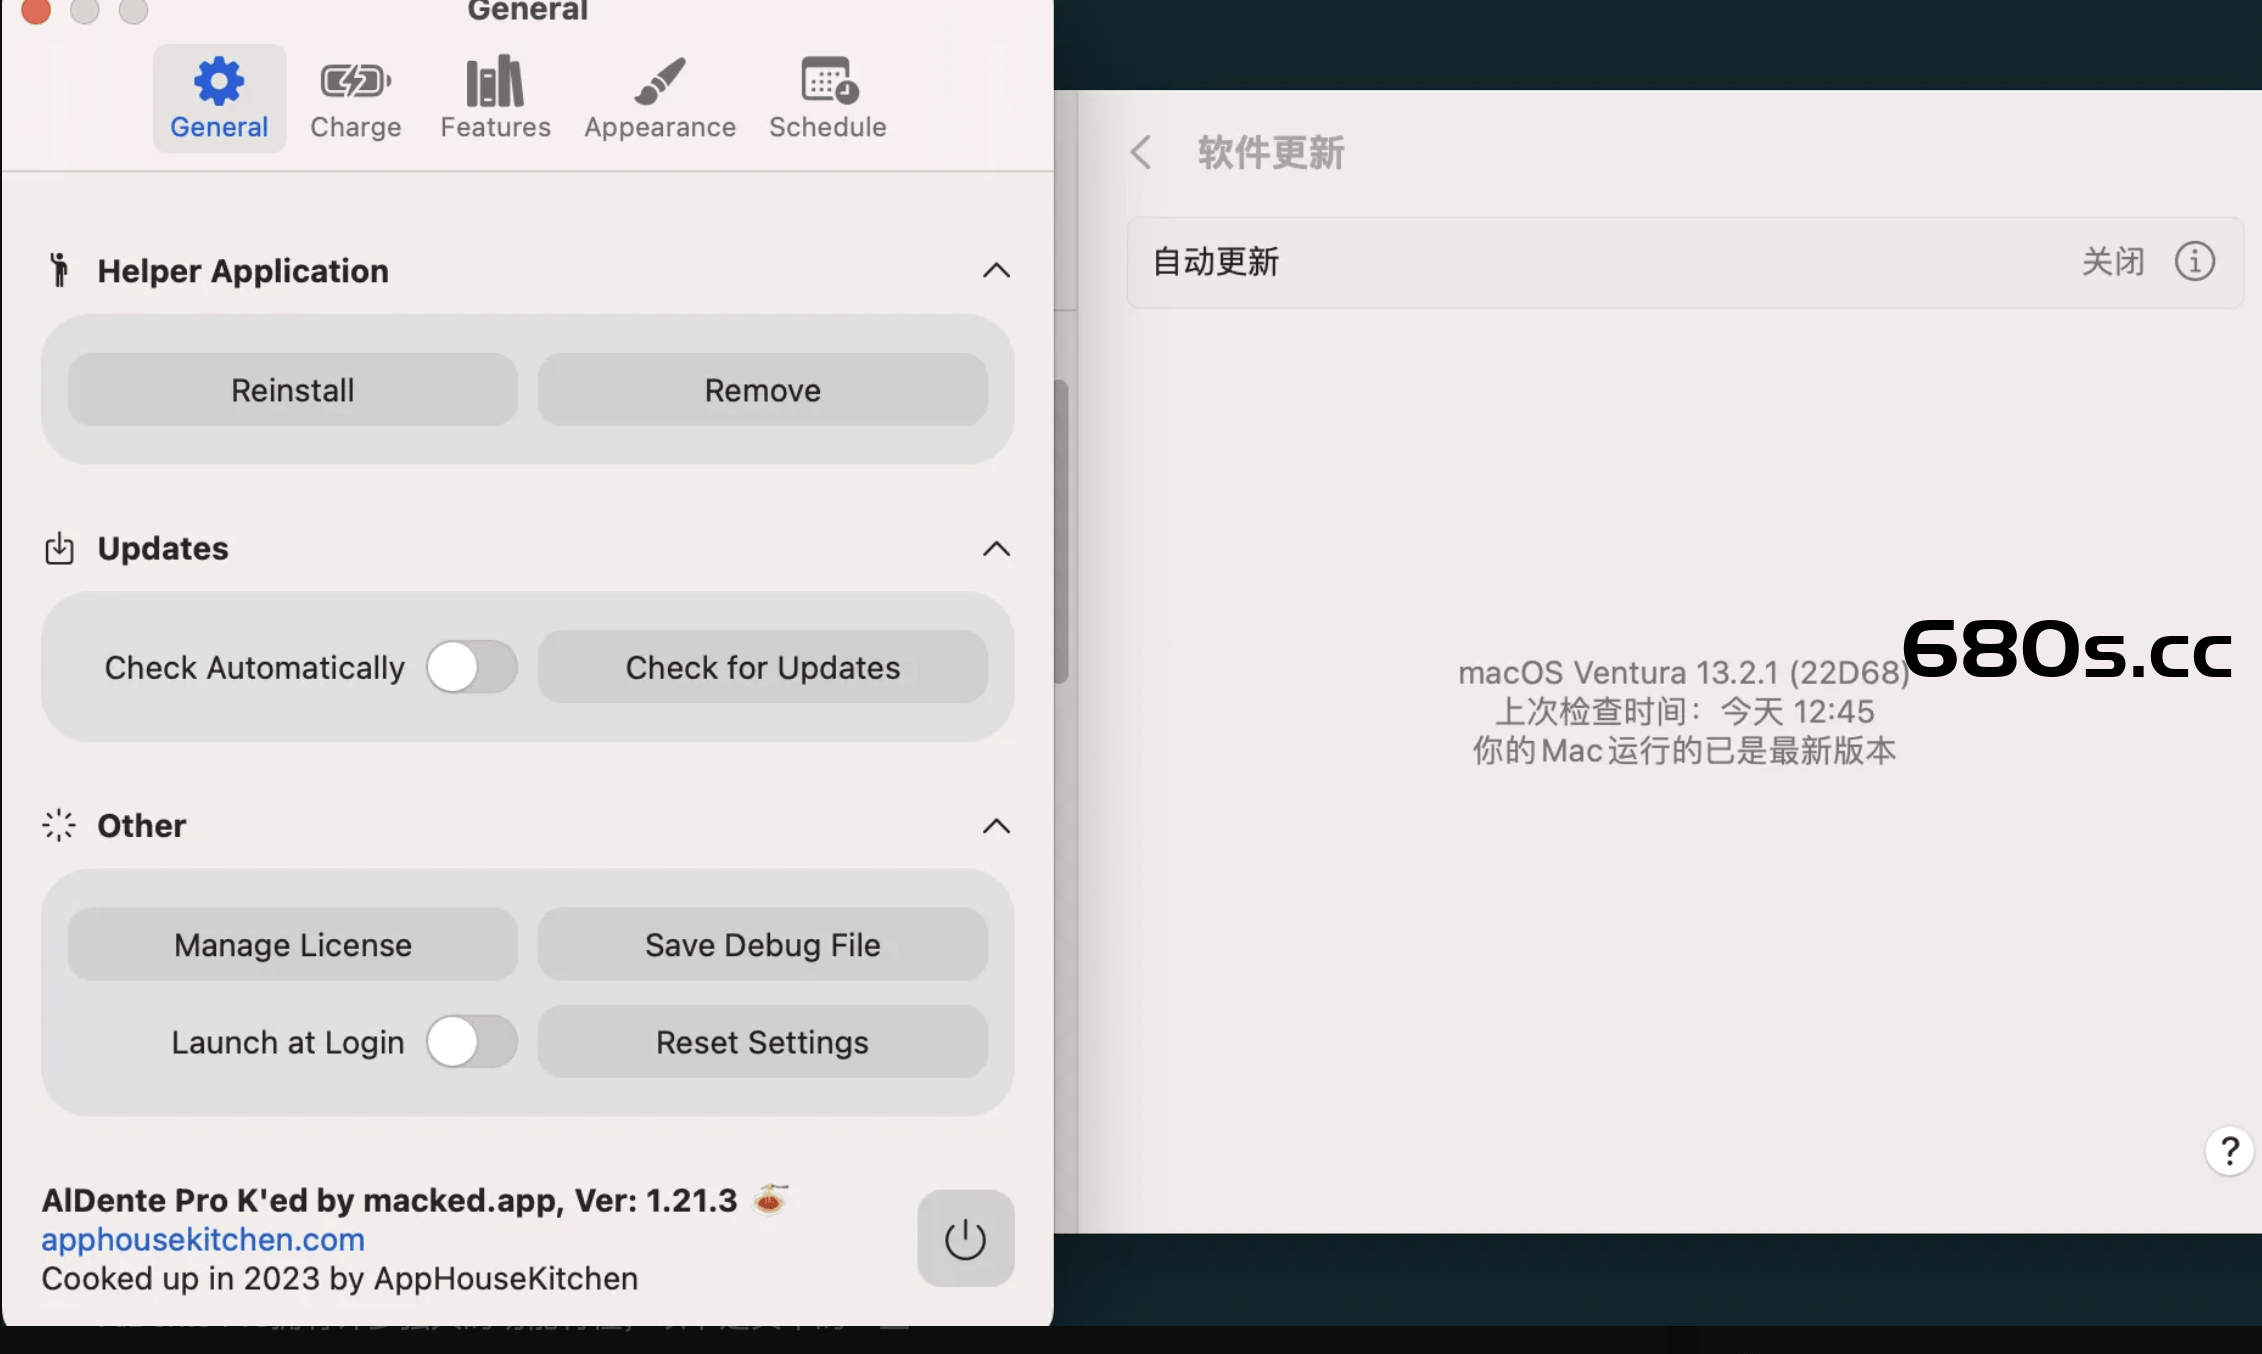Turn on Launch at Login
This screenshot has height=1354, width=2262.
click(x=470, y=1041)
